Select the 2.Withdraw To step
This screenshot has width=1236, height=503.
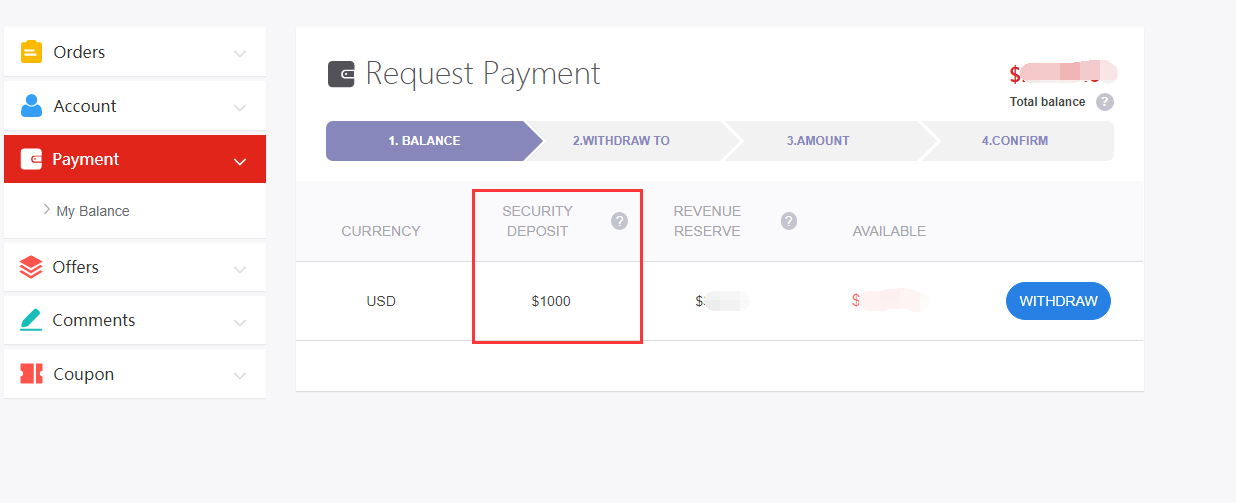[621, 141]
